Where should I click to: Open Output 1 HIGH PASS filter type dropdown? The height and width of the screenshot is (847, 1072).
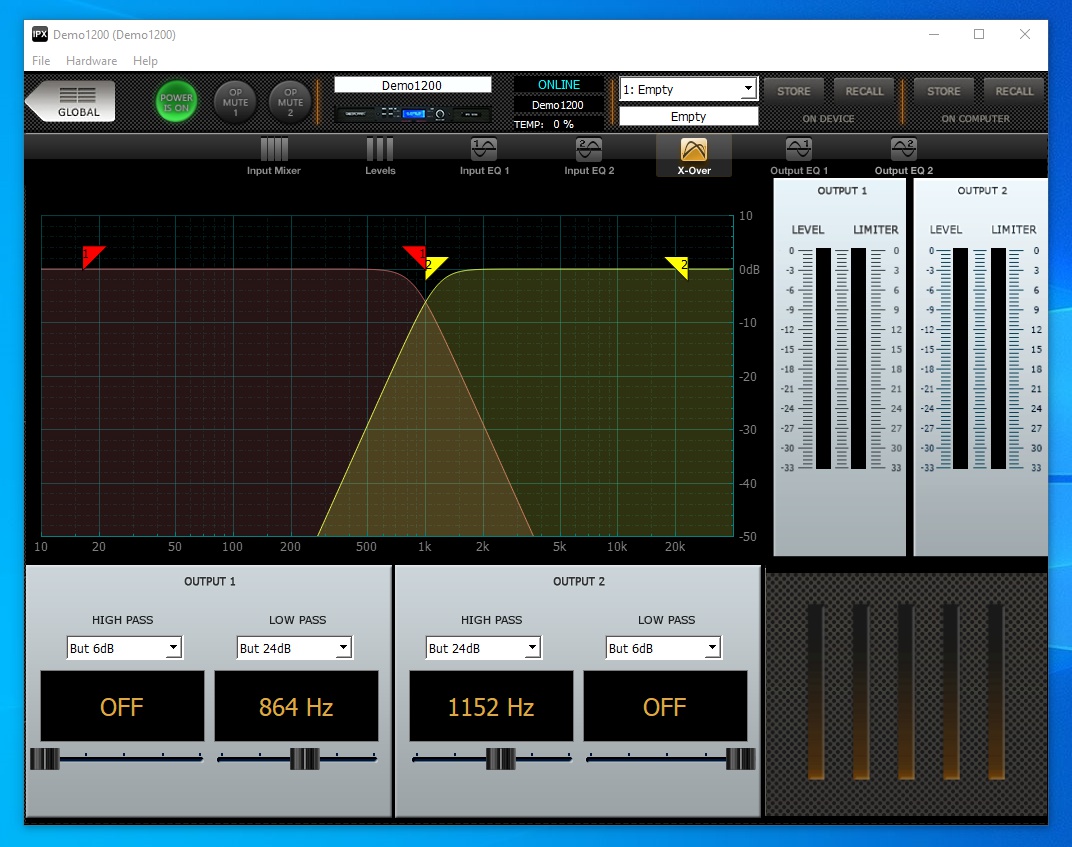tap(123, 647)
